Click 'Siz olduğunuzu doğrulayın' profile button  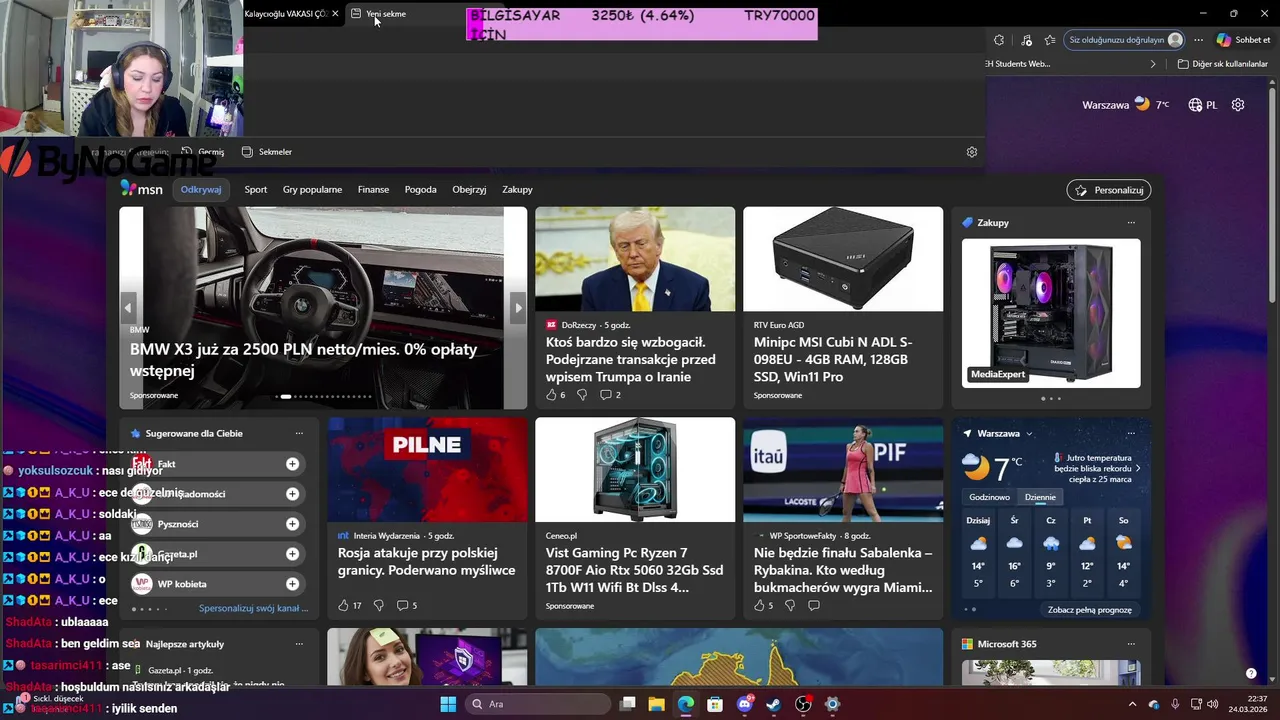1125,40
